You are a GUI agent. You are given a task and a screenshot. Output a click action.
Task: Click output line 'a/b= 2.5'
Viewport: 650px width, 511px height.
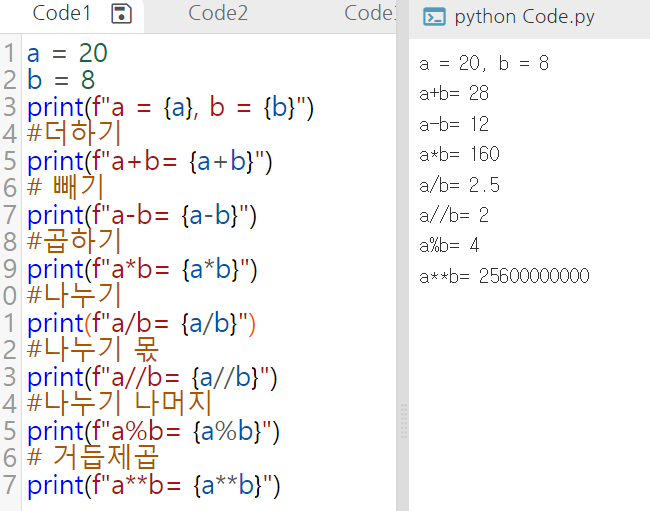click(459, 185)
